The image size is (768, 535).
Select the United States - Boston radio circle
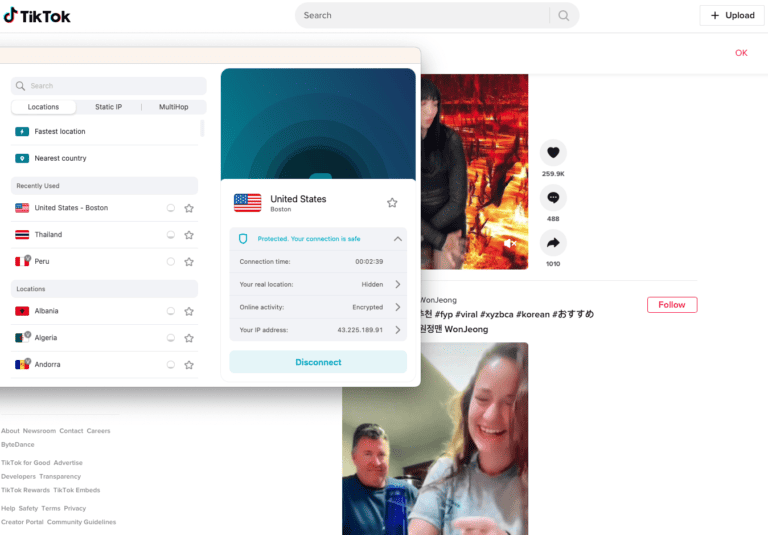coord(170,208)
